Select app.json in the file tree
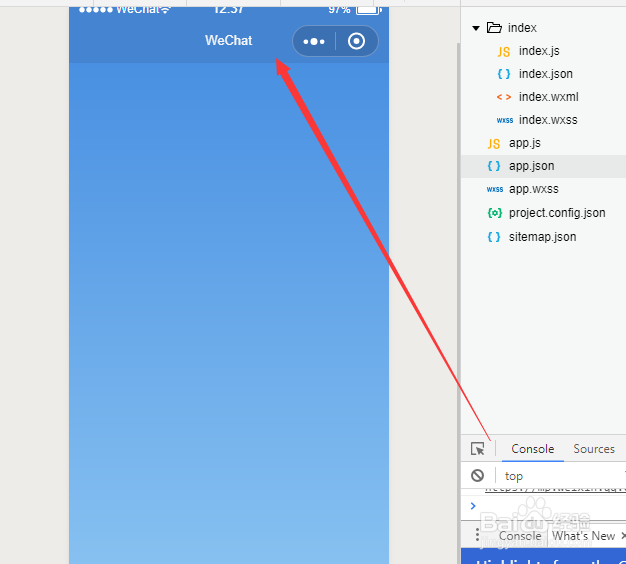 coord(543,166)
